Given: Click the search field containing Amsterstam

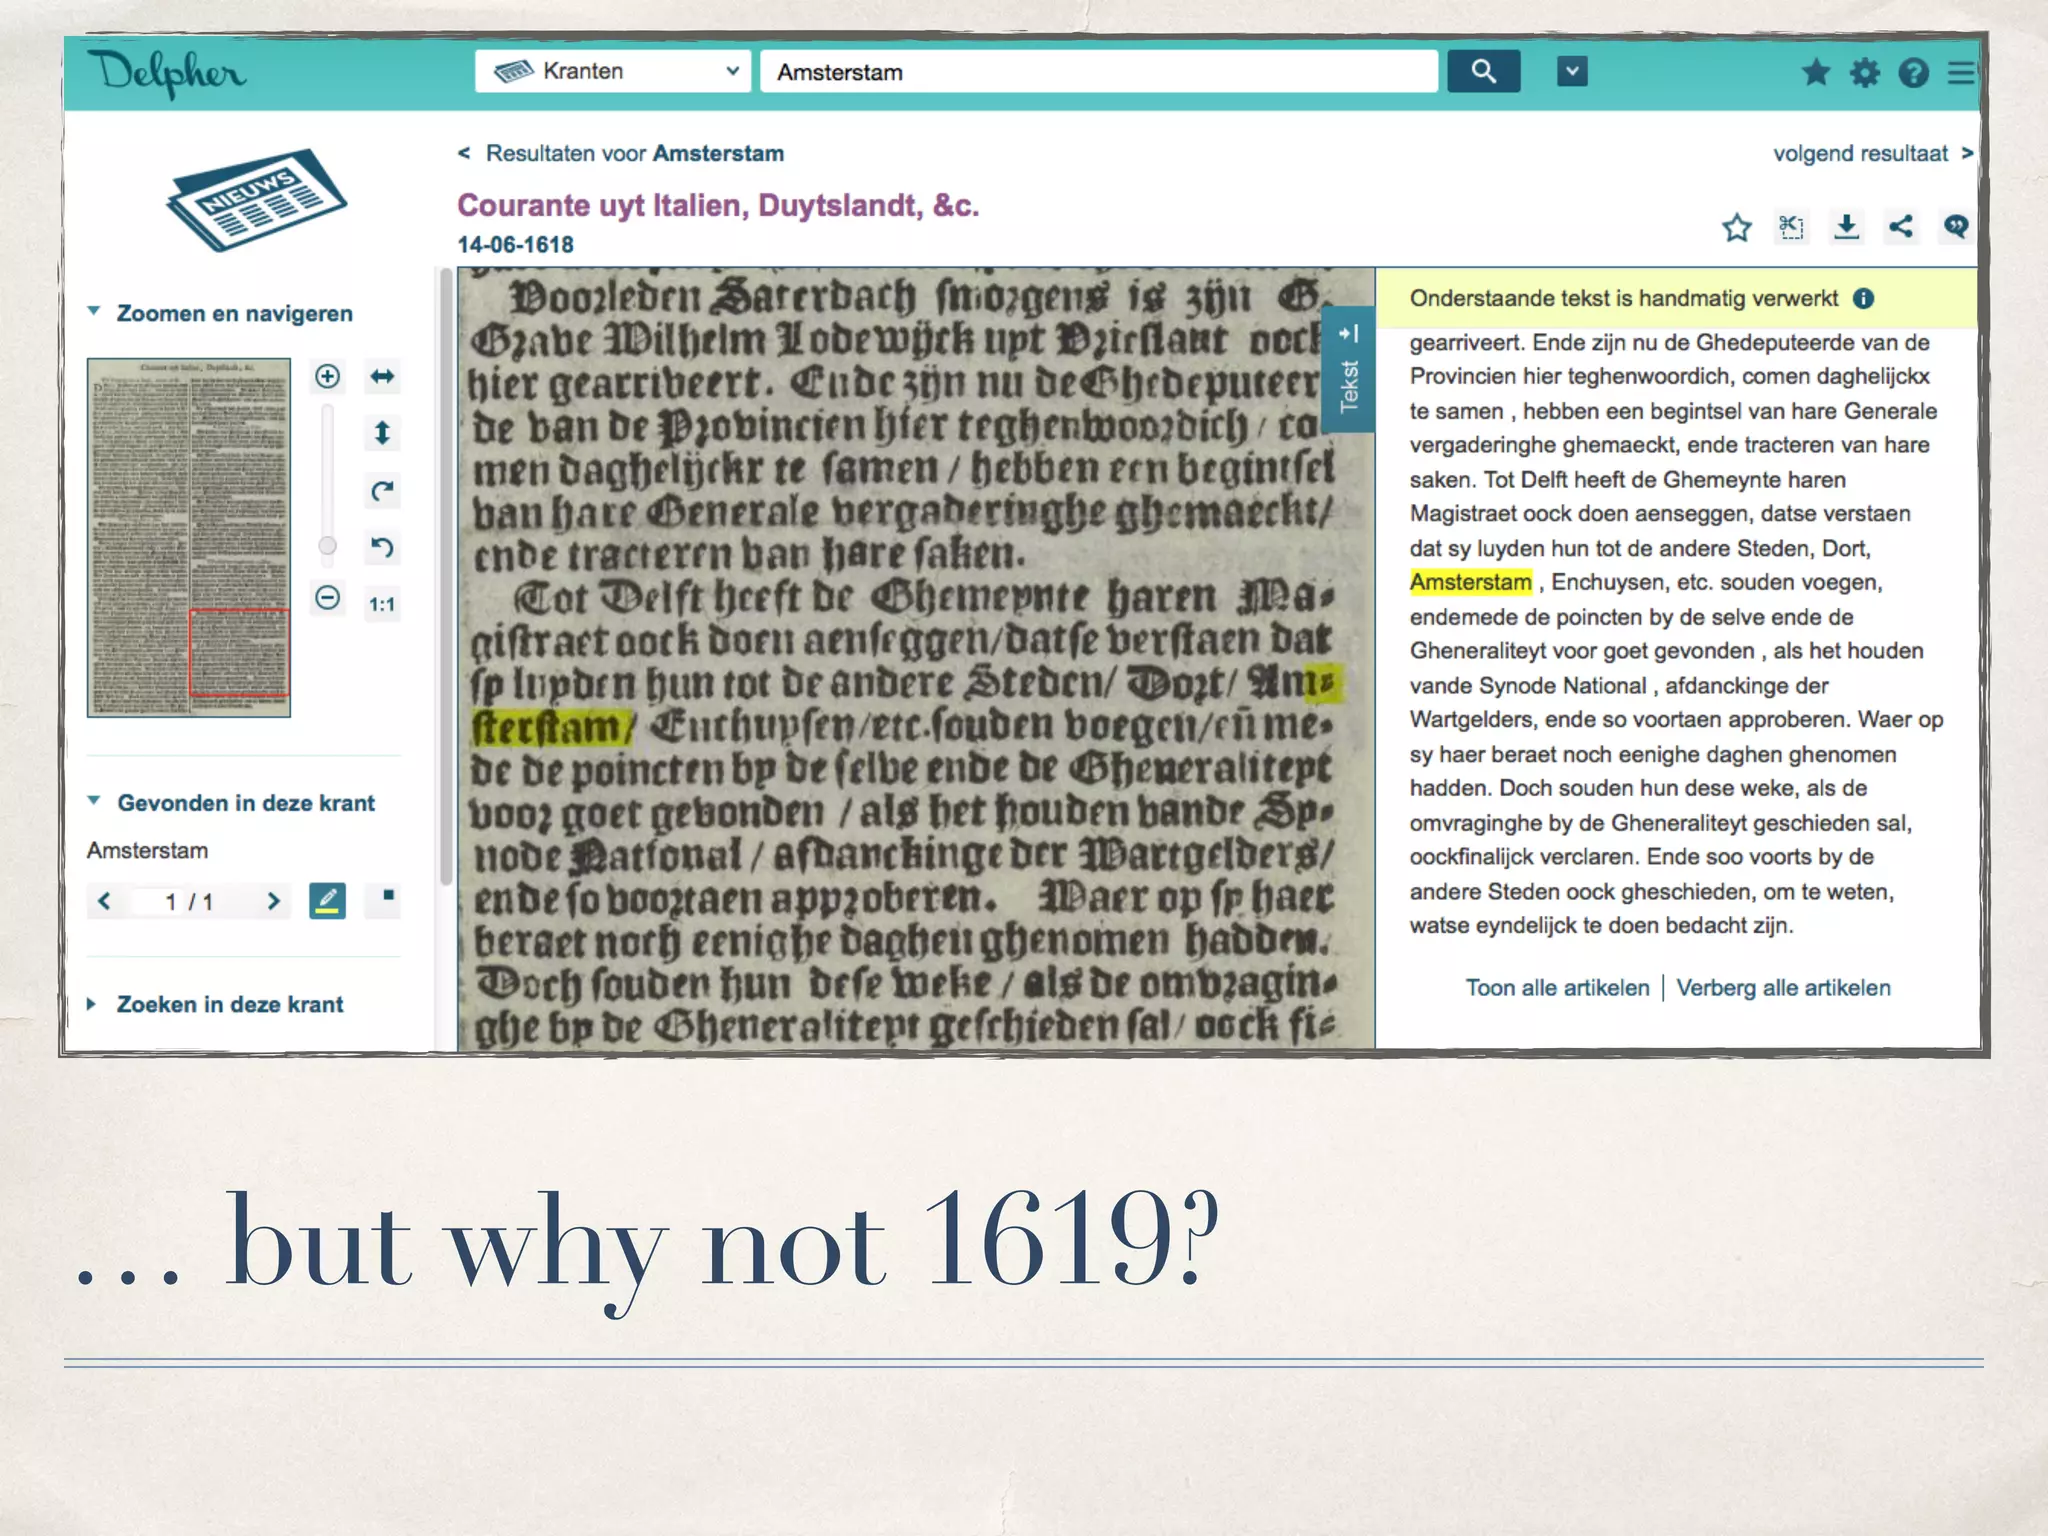Looking at the screenshot, I should 1099,72.
